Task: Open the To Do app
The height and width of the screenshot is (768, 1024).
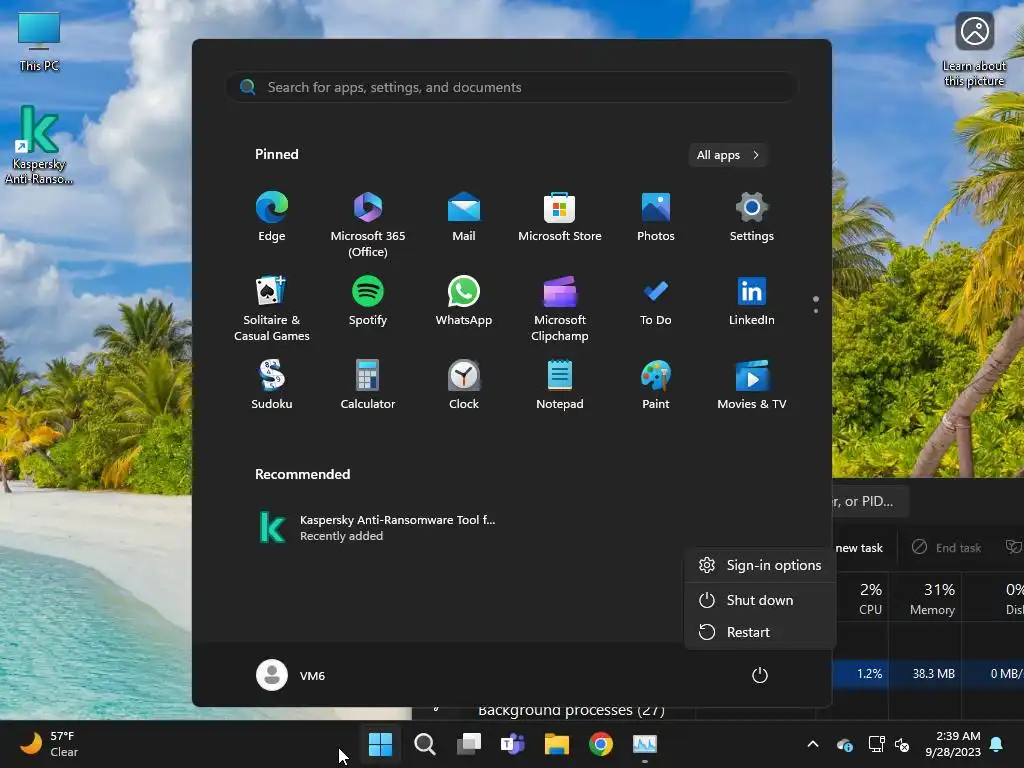Action: [656, 301]
